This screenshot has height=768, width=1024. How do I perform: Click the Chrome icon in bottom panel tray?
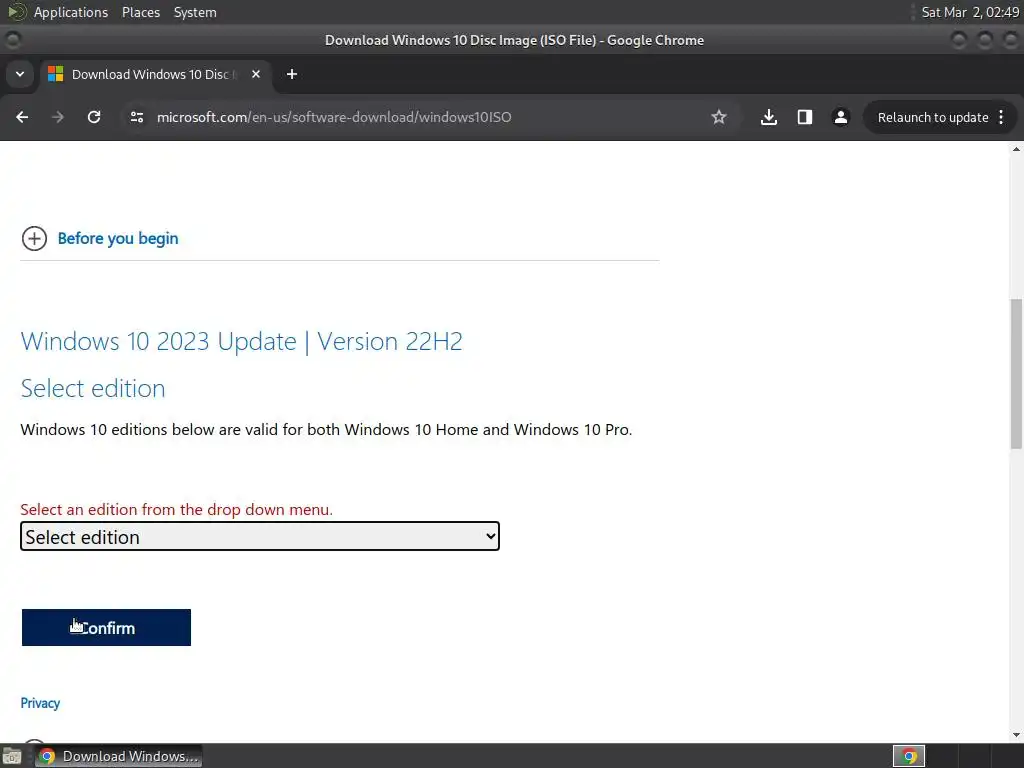pos(909,756)
